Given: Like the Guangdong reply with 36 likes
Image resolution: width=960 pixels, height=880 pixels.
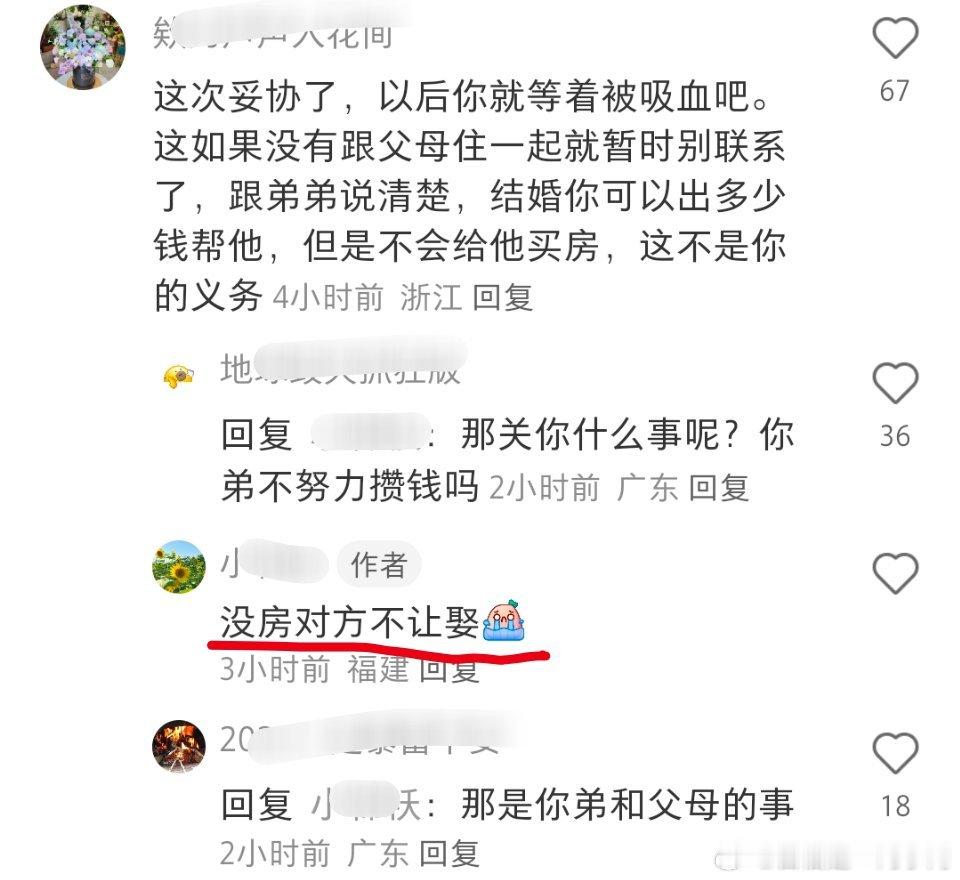Looking at the screenshot, I should (894, 383).
